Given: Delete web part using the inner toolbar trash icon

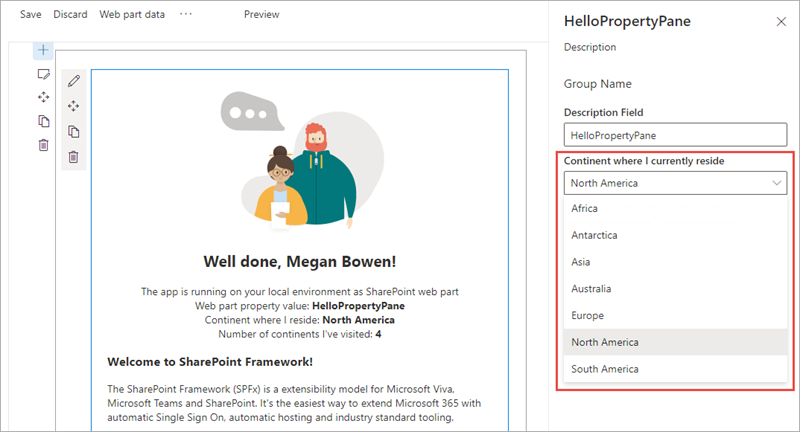Looking at the screenshot, I should point(73,157).
